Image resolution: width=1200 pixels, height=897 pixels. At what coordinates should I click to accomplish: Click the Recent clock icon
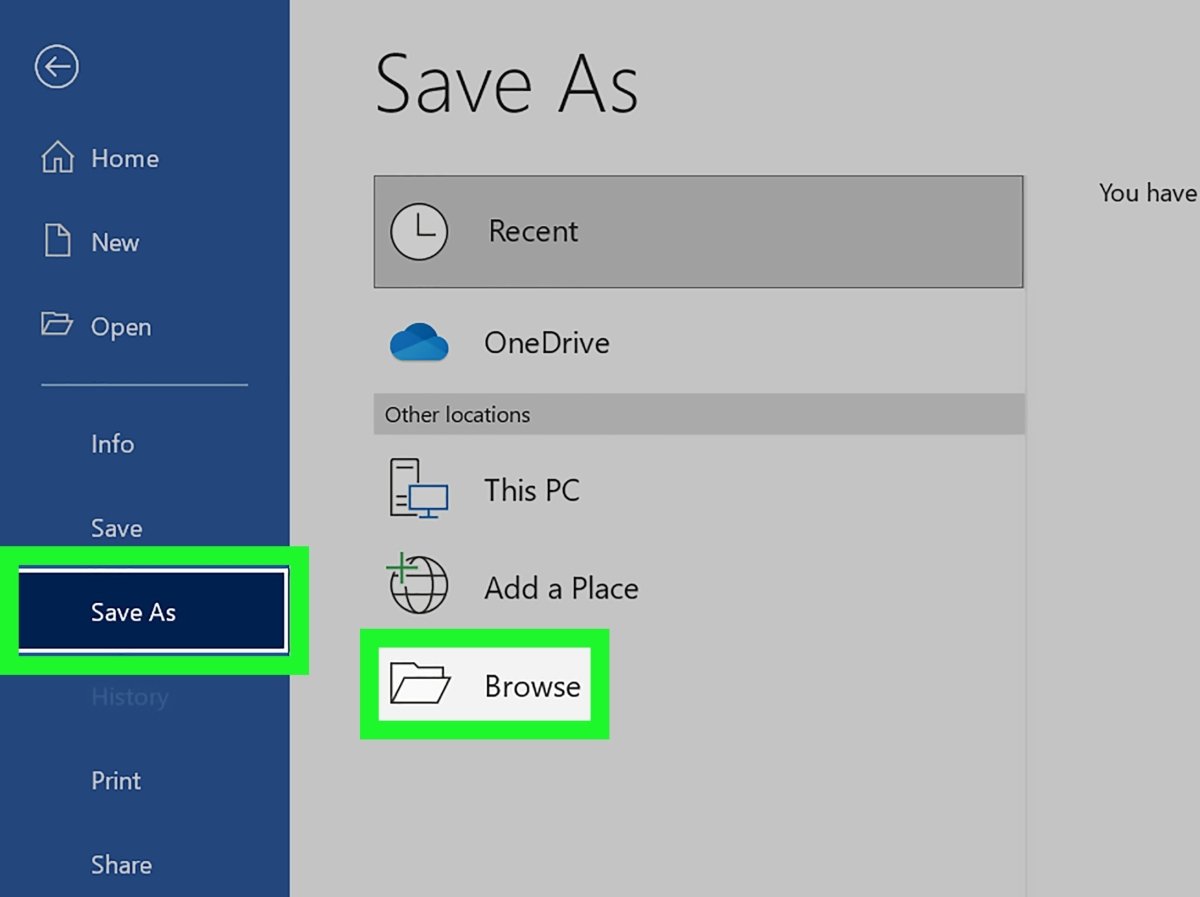[x=419, y=231]
